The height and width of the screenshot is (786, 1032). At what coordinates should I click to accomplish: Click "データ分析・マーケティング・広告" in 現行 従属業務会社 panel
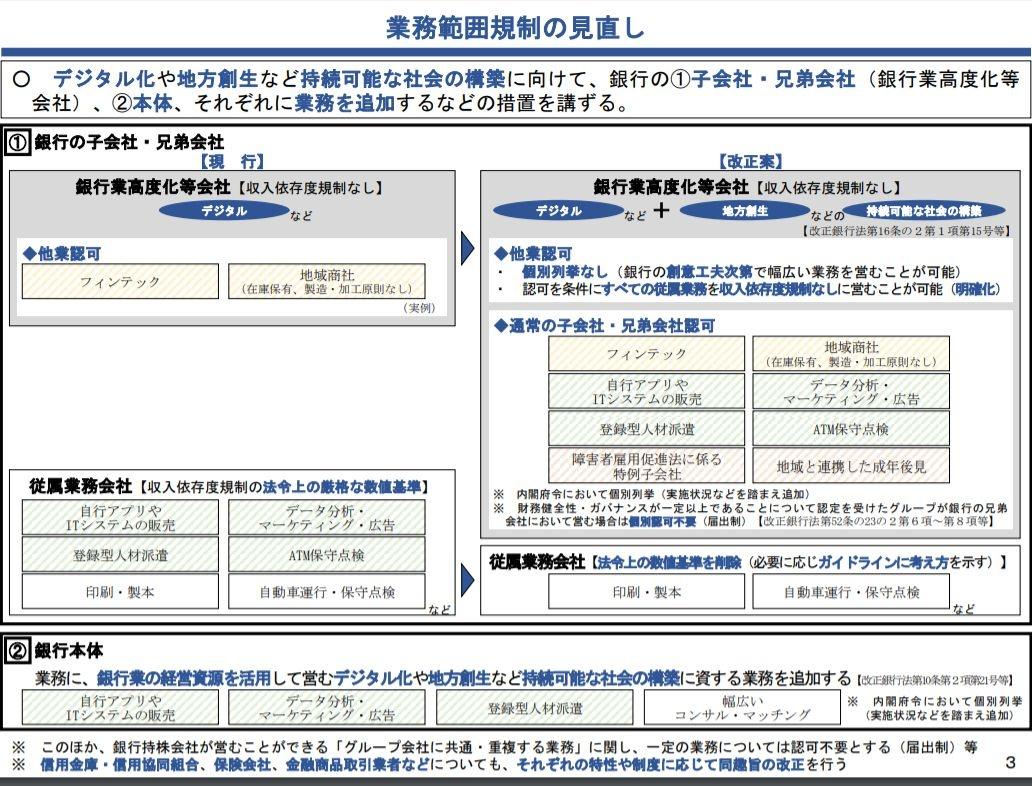pos(326,517)
